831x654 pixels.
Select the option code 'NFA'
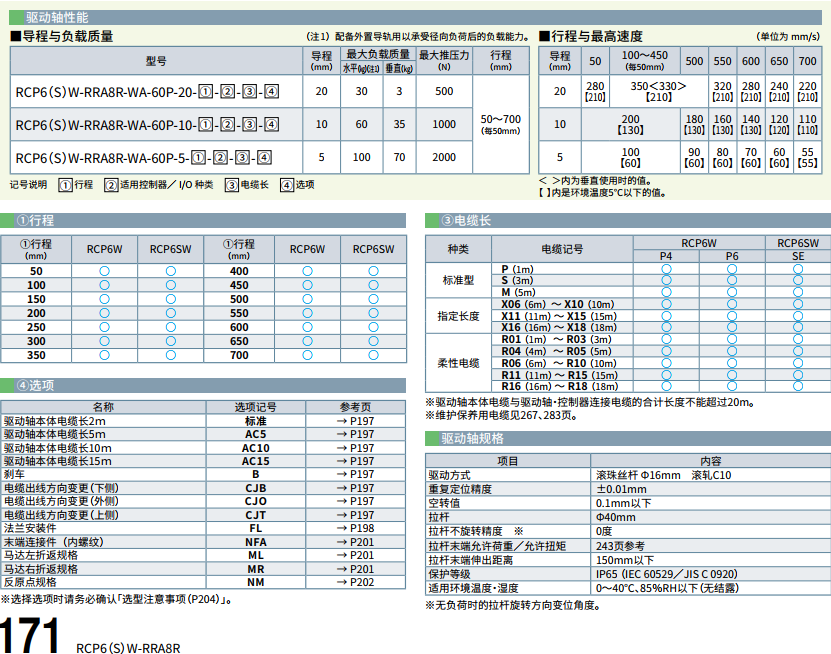[x=255, y=542]
